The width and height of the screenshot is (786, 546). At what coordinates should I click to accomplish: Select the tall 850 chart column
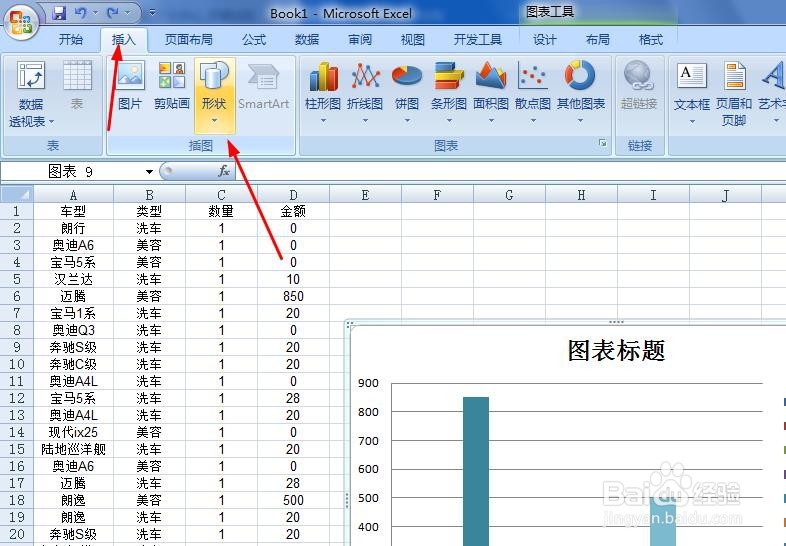(476, 471)
